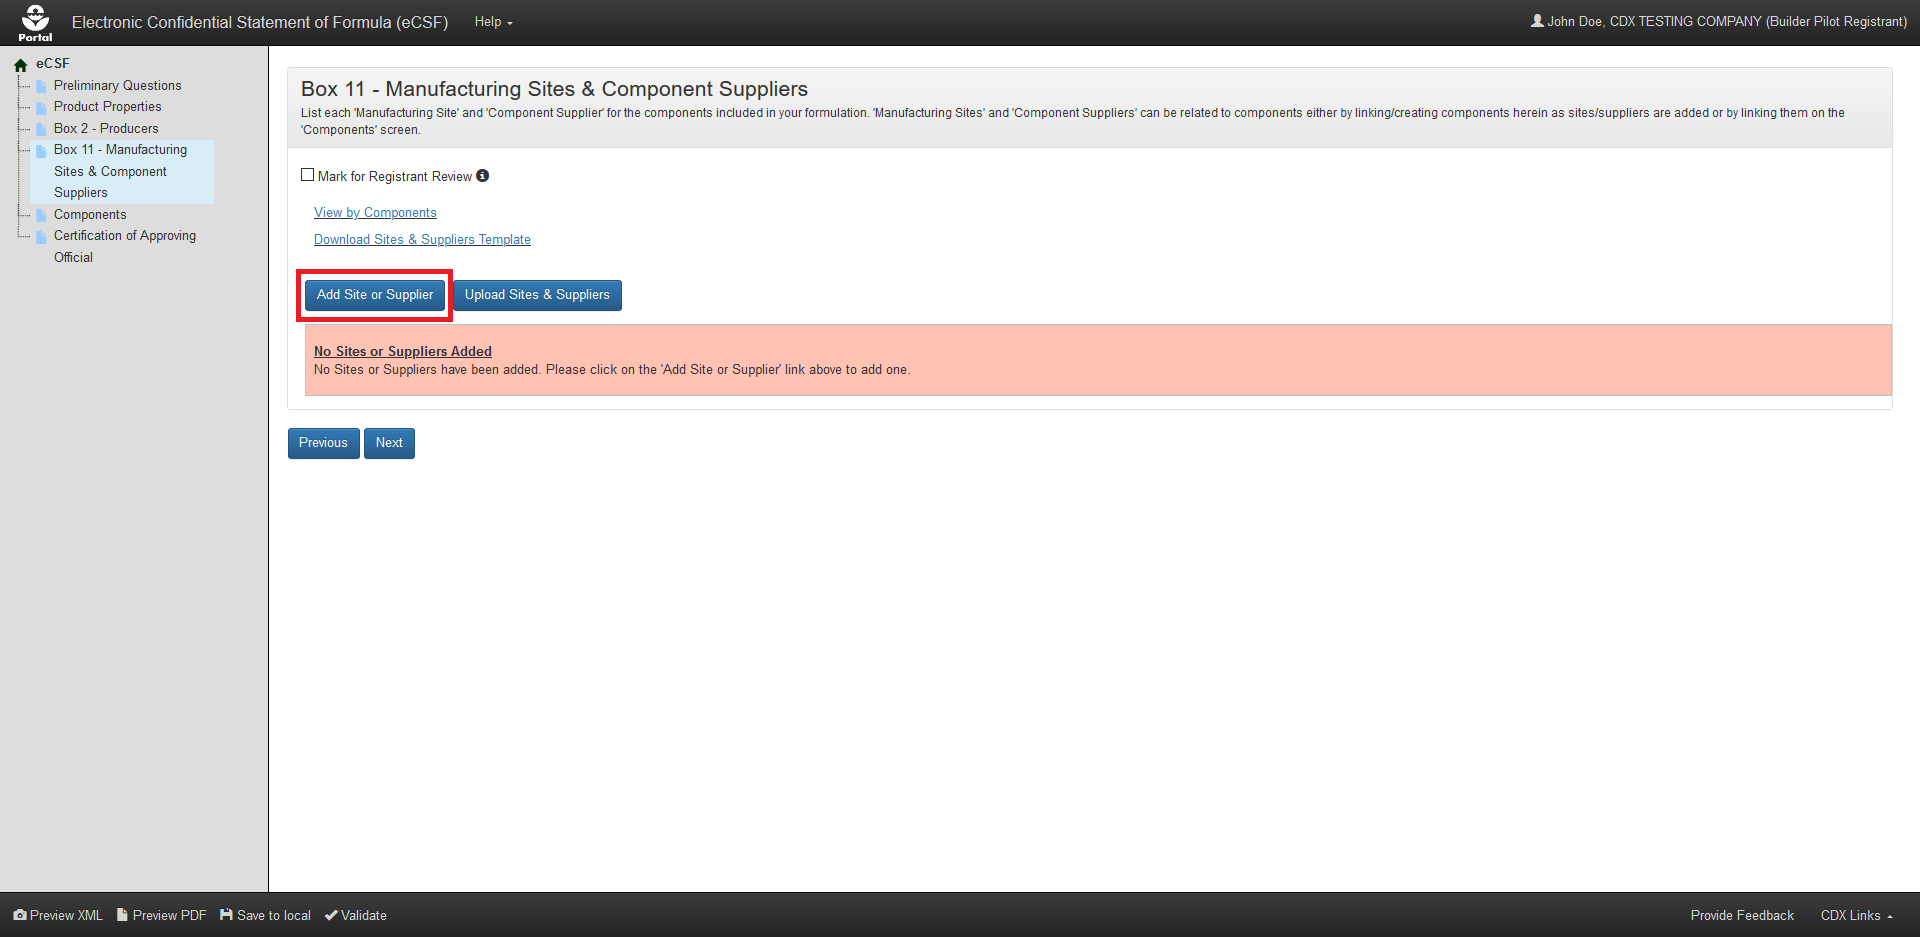Click the Portal logo icon

[x=35, y=22]
